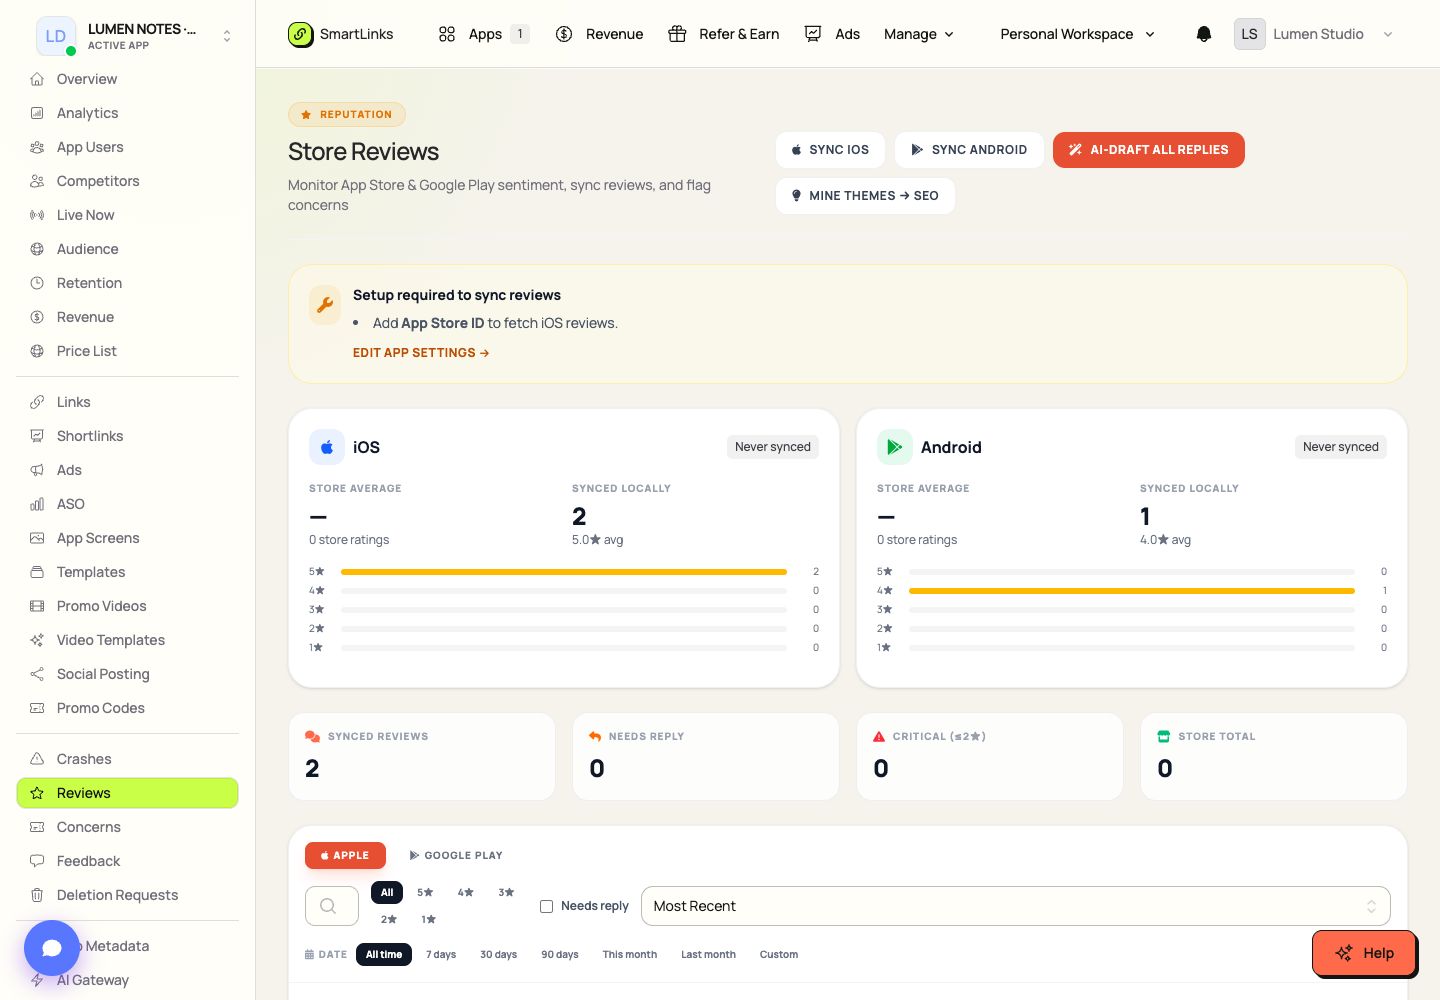The image size is (1440, 1000).
Task: Click the Templates sidebar icon
Action: [x=37, y=572]
